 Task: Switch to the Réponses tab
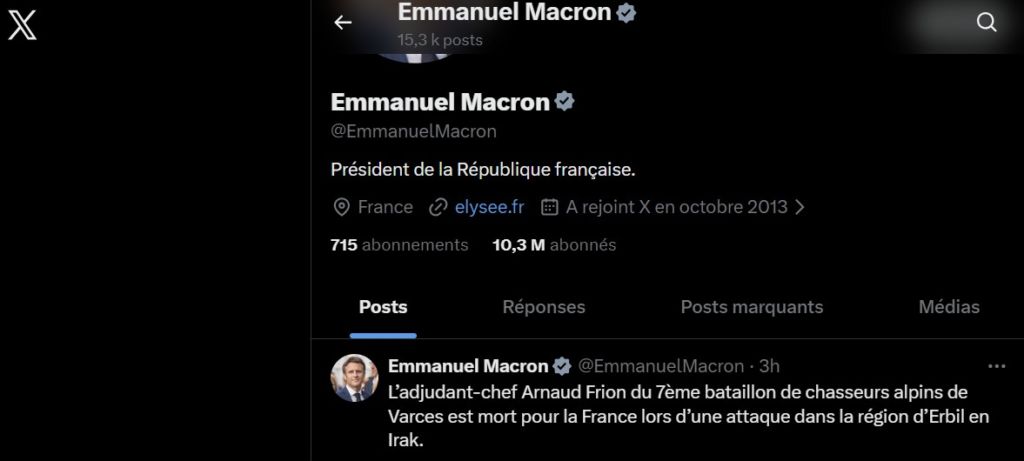click(543, 307)
